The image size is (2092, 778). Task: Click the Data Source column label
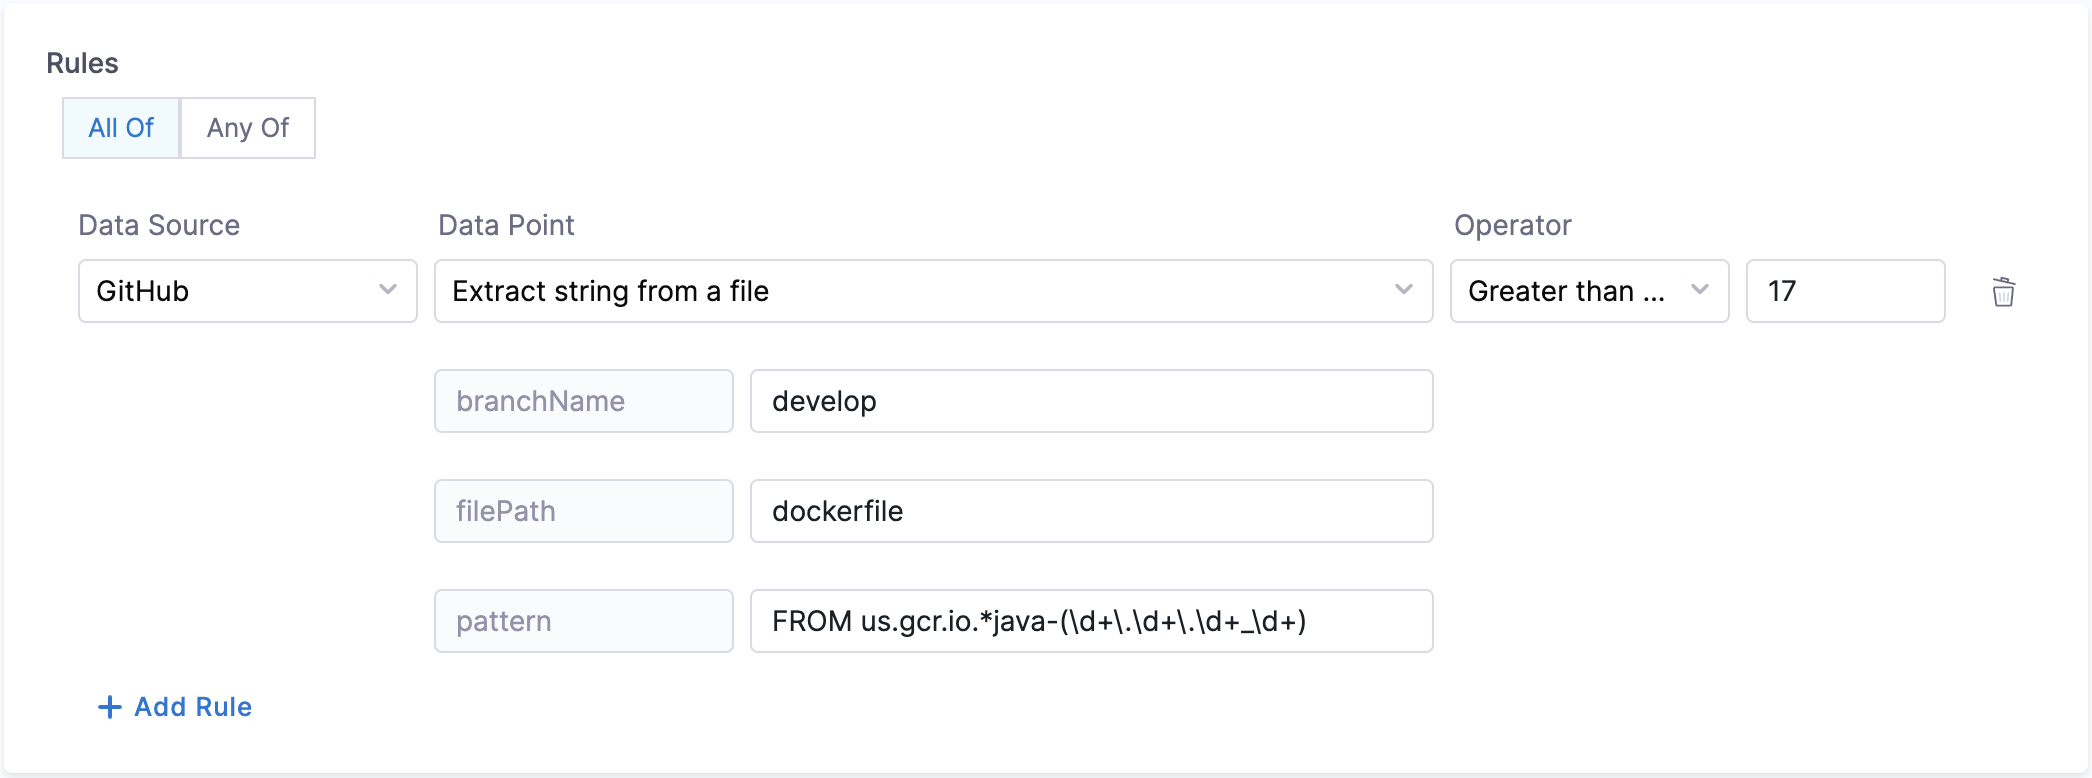[x=159, y=225]
